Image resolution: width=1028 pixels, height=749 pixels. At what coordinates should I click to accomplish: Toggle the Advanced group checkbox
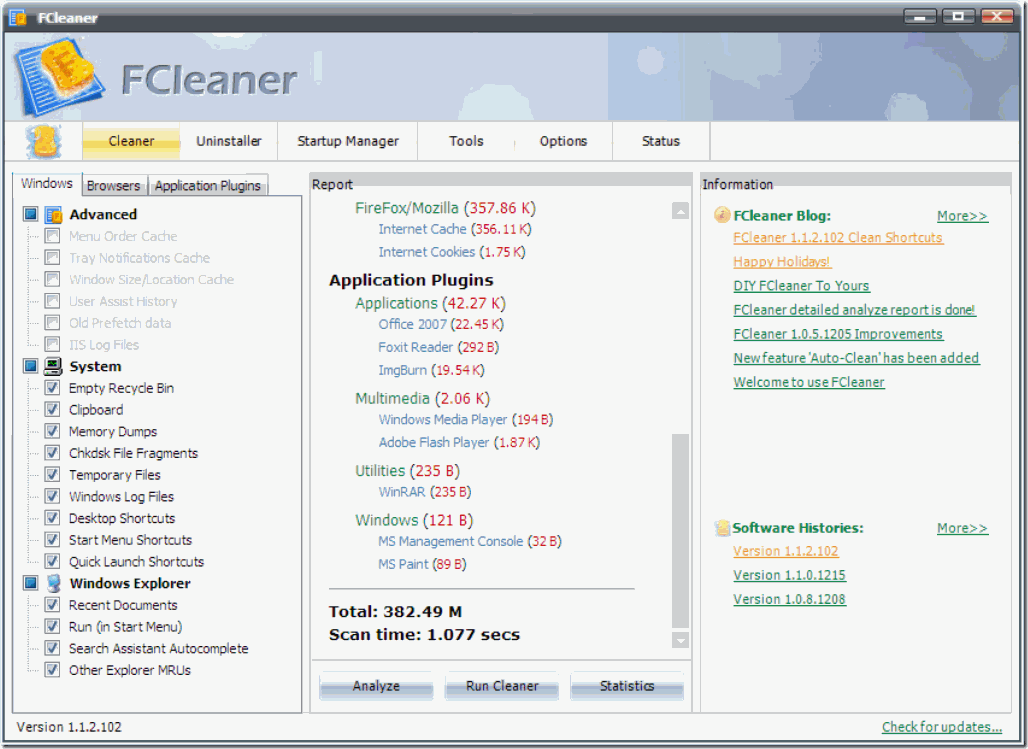pyautogui.click(x=30, y=214)
